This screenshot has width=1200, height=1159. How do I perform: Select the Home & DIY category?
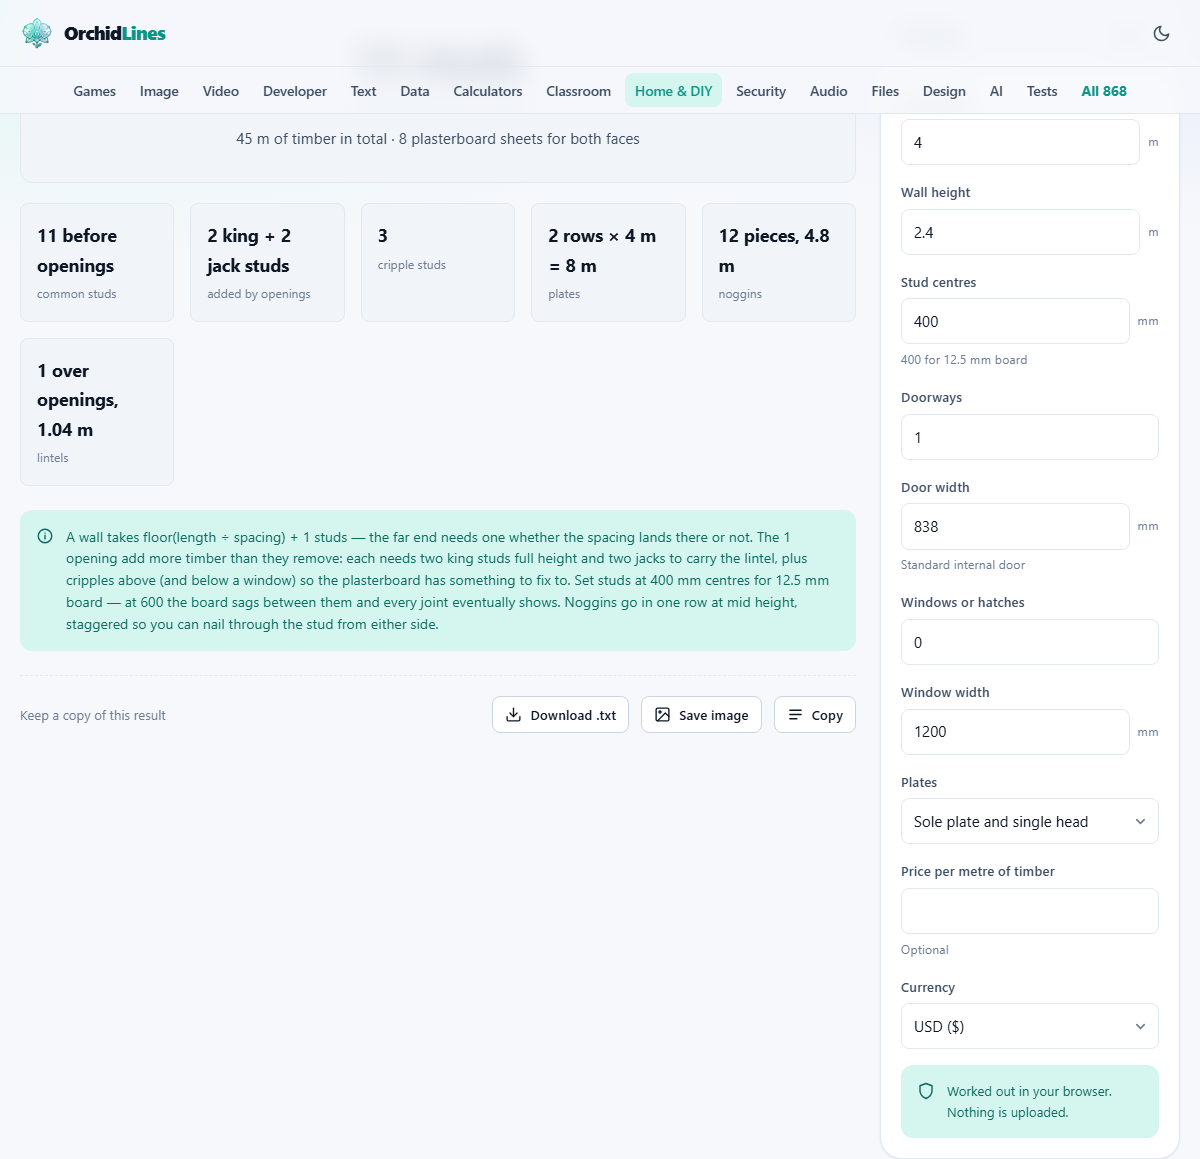[674, 91]
